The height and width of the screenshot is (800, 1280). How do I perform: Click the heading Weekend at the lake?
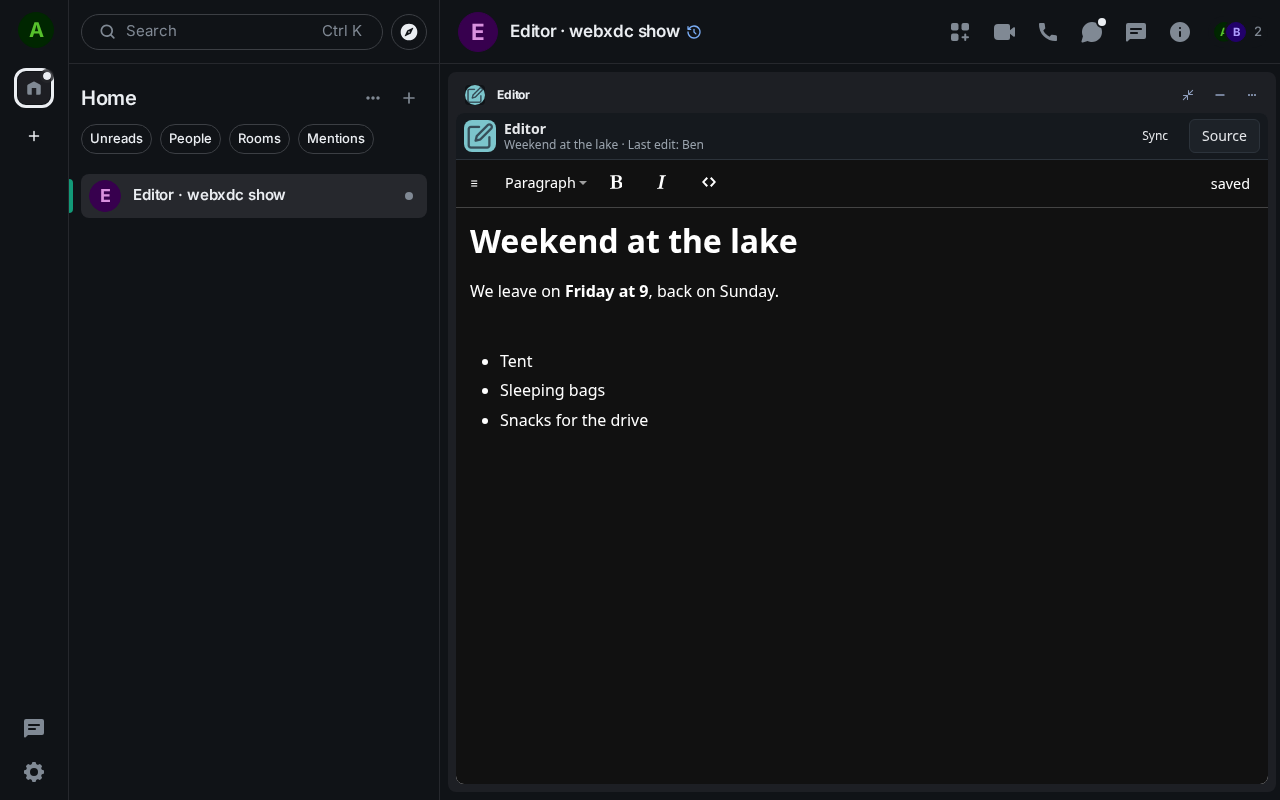(634, 242)
